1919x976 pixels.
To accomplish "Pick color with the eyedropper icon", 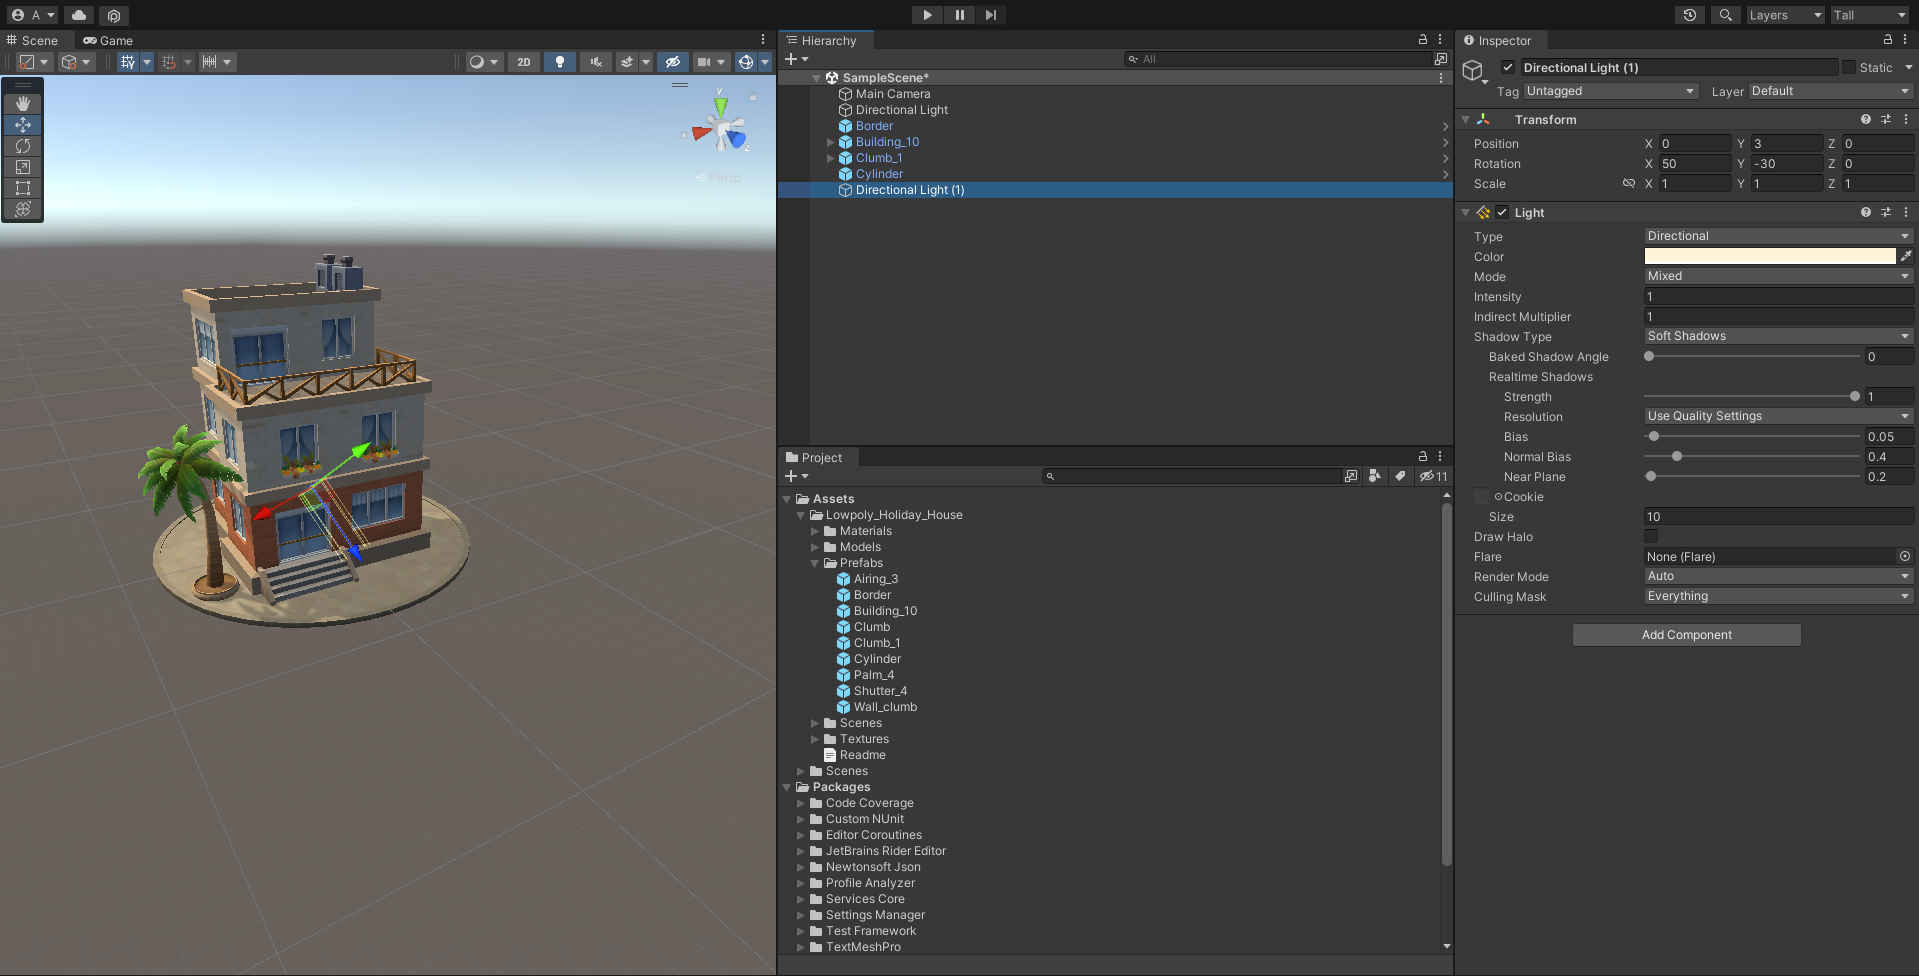I will (1906, 257).
